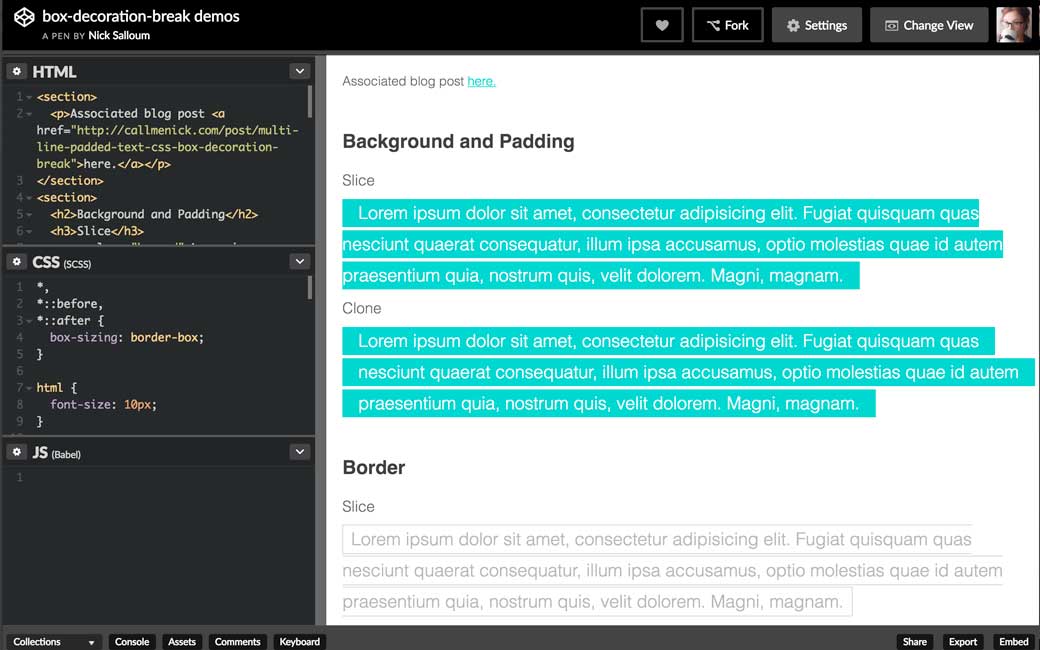Open the pen Settings
This screenshot has width=1040, height=650.
tap(816, 25)
